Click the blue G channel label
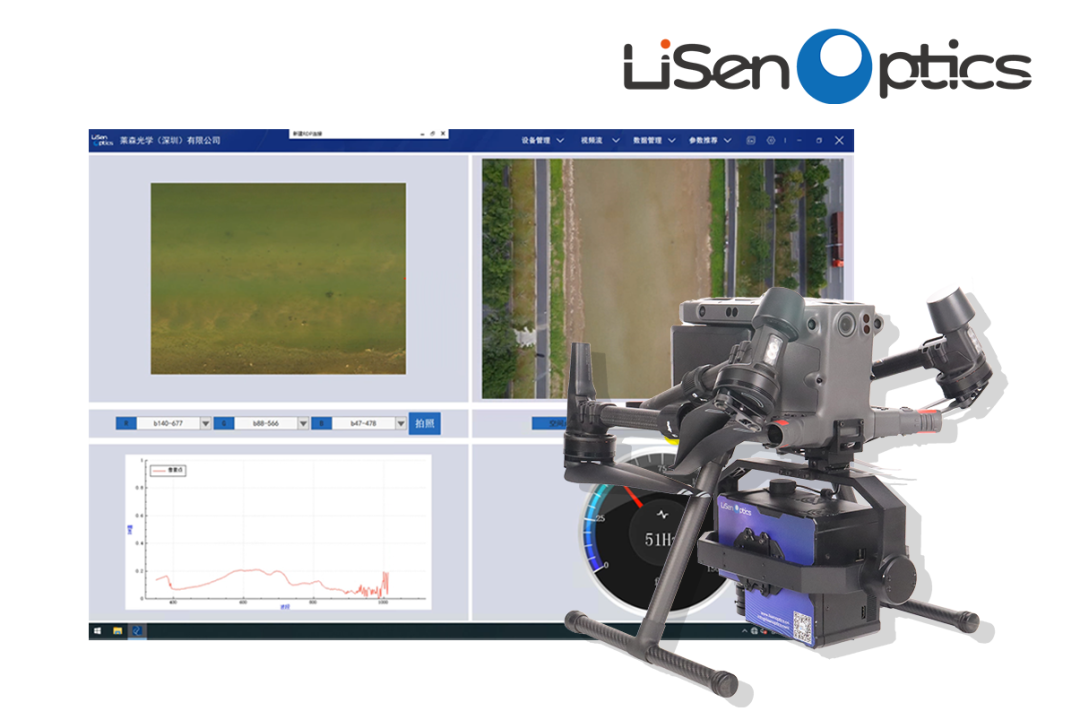 224,423
